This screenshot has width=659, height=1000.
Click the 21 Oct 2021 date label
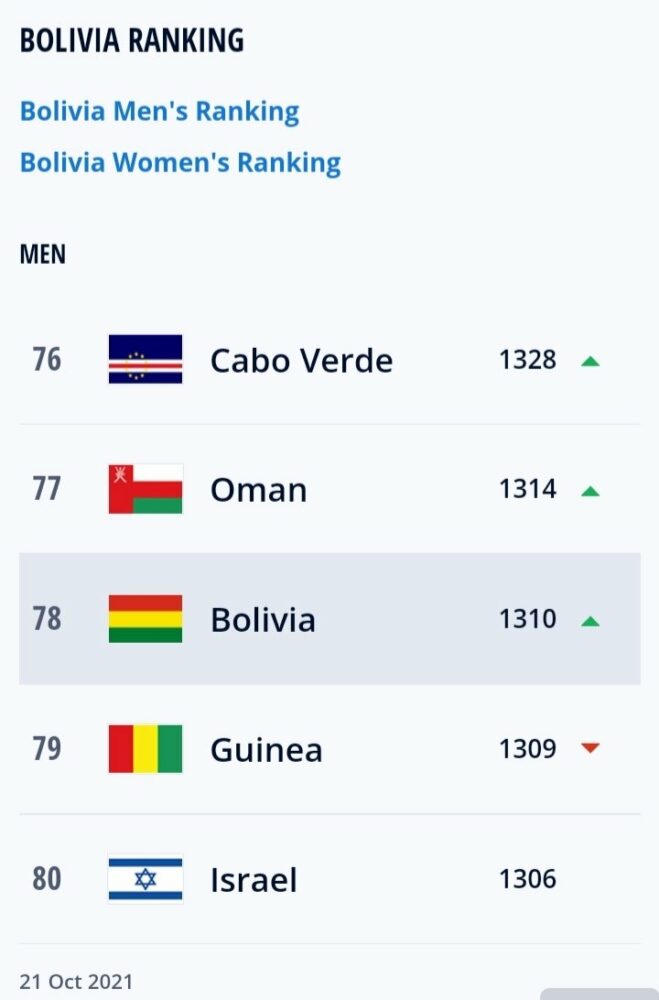point(77,981)
